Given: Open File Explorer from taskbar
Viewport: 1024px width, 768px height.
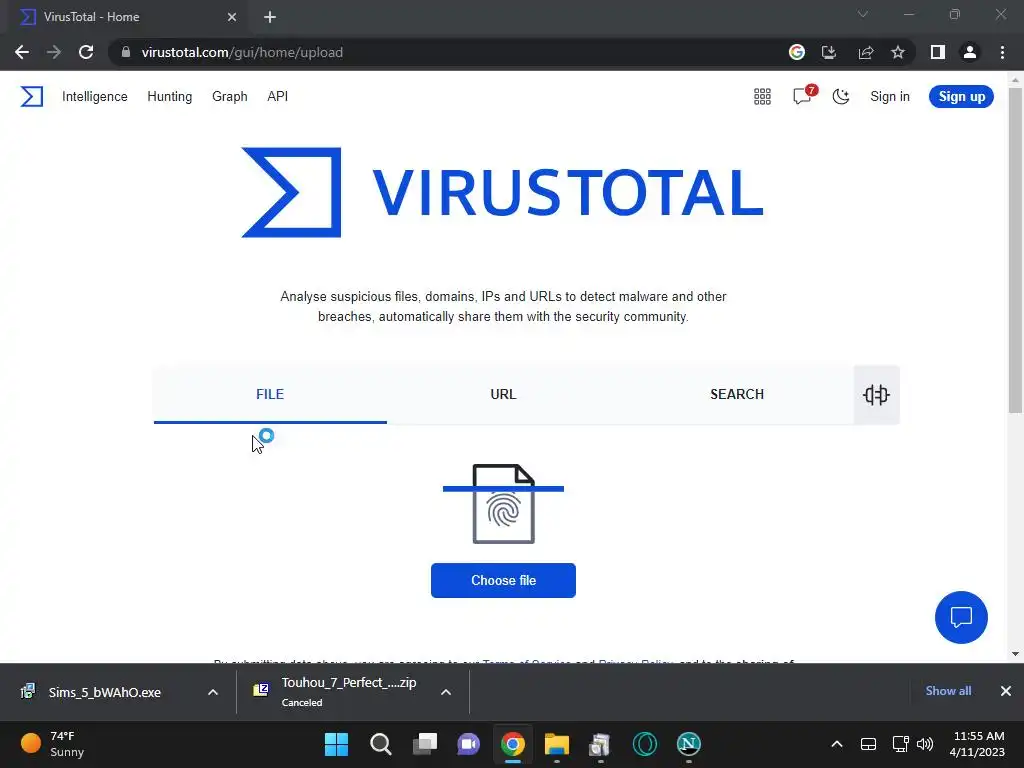Looking at the screenshot, I should (557, 744).
